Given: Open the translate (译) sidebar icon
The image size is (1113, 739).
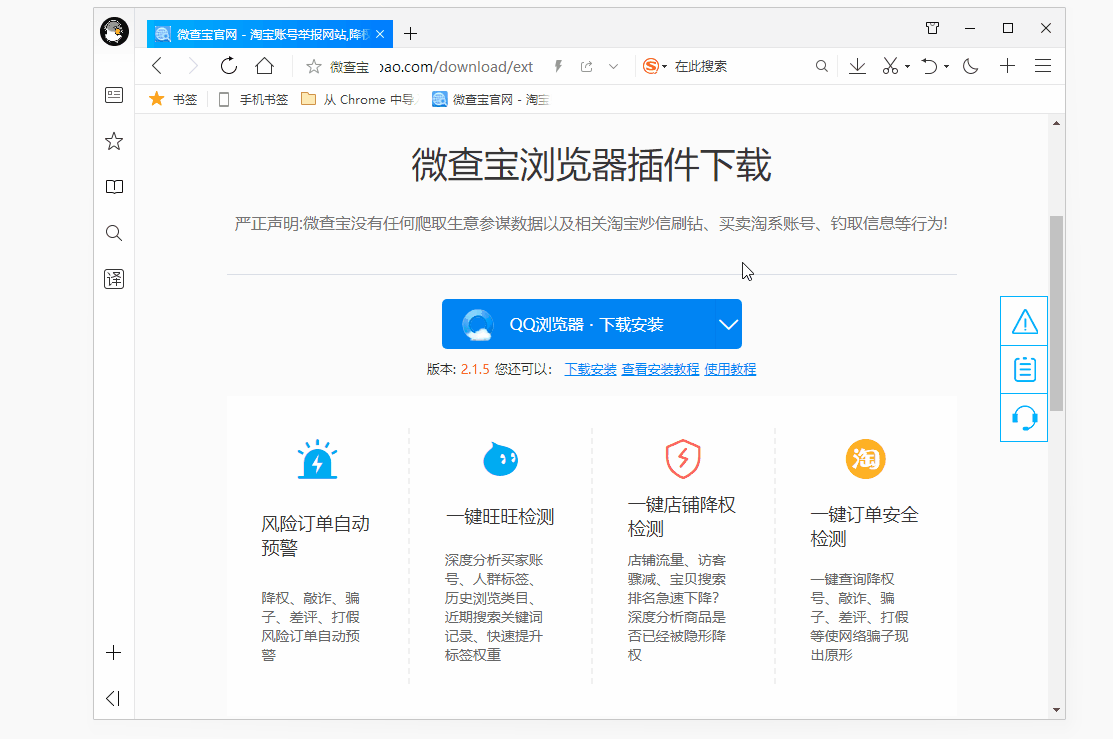Looking at the screenshot, I should (114, 279).
